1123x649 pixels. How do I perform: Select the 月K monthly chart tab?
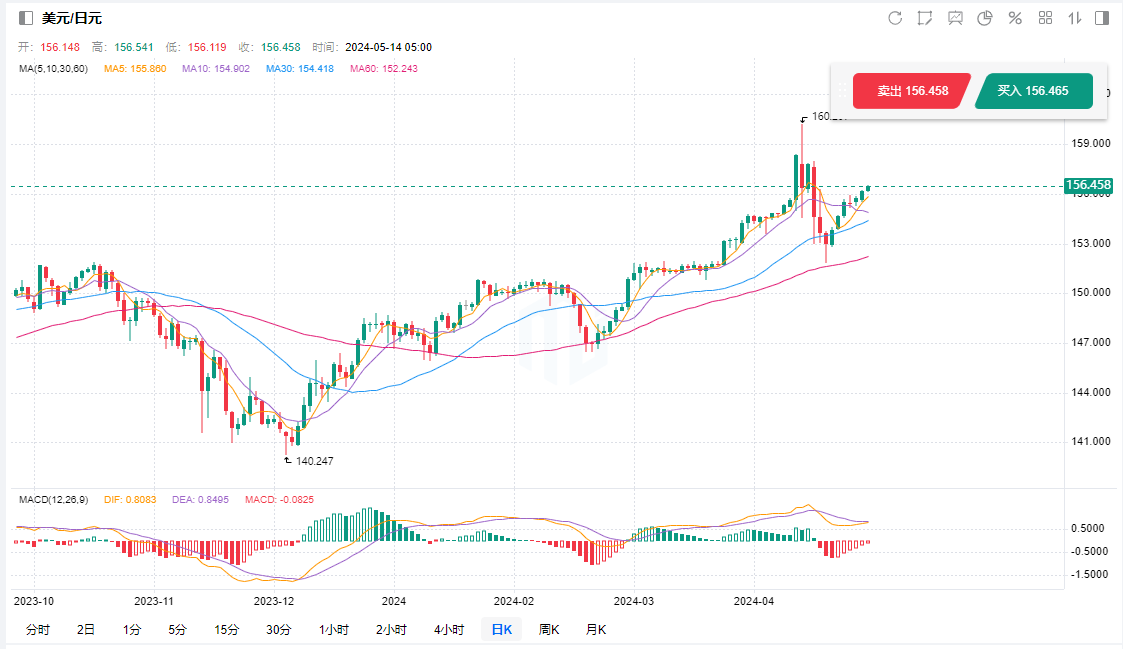(x=596, y=629)
